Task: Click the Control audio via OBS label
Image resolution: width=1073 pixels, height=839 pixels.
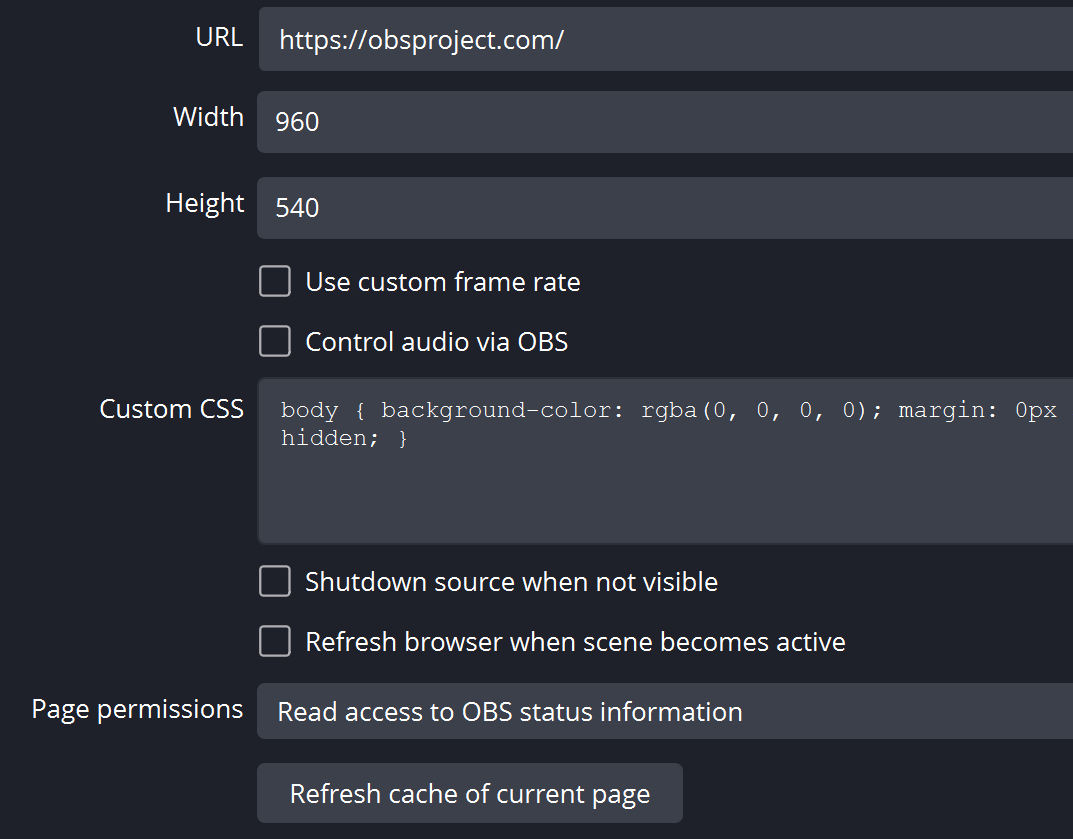Action: coord(436,341)
